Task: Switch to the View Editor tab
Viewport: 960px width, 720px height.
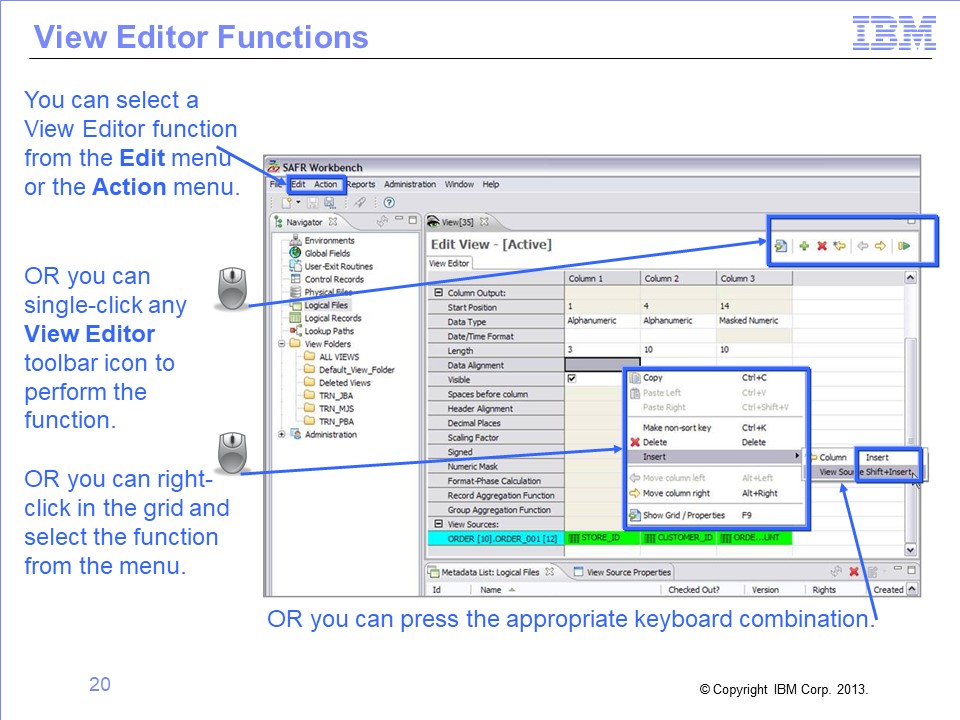Action: 449,263
